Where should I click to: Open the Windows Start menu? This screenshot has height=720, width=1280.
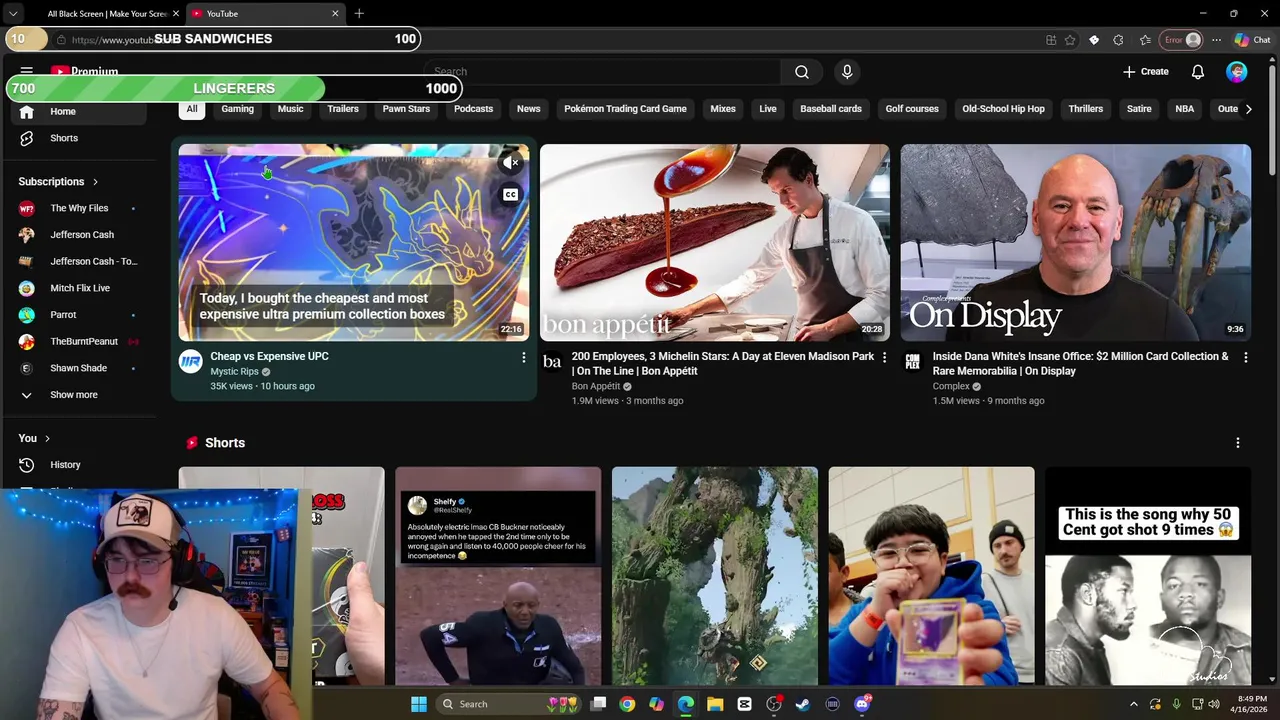(x=419, y=704)
